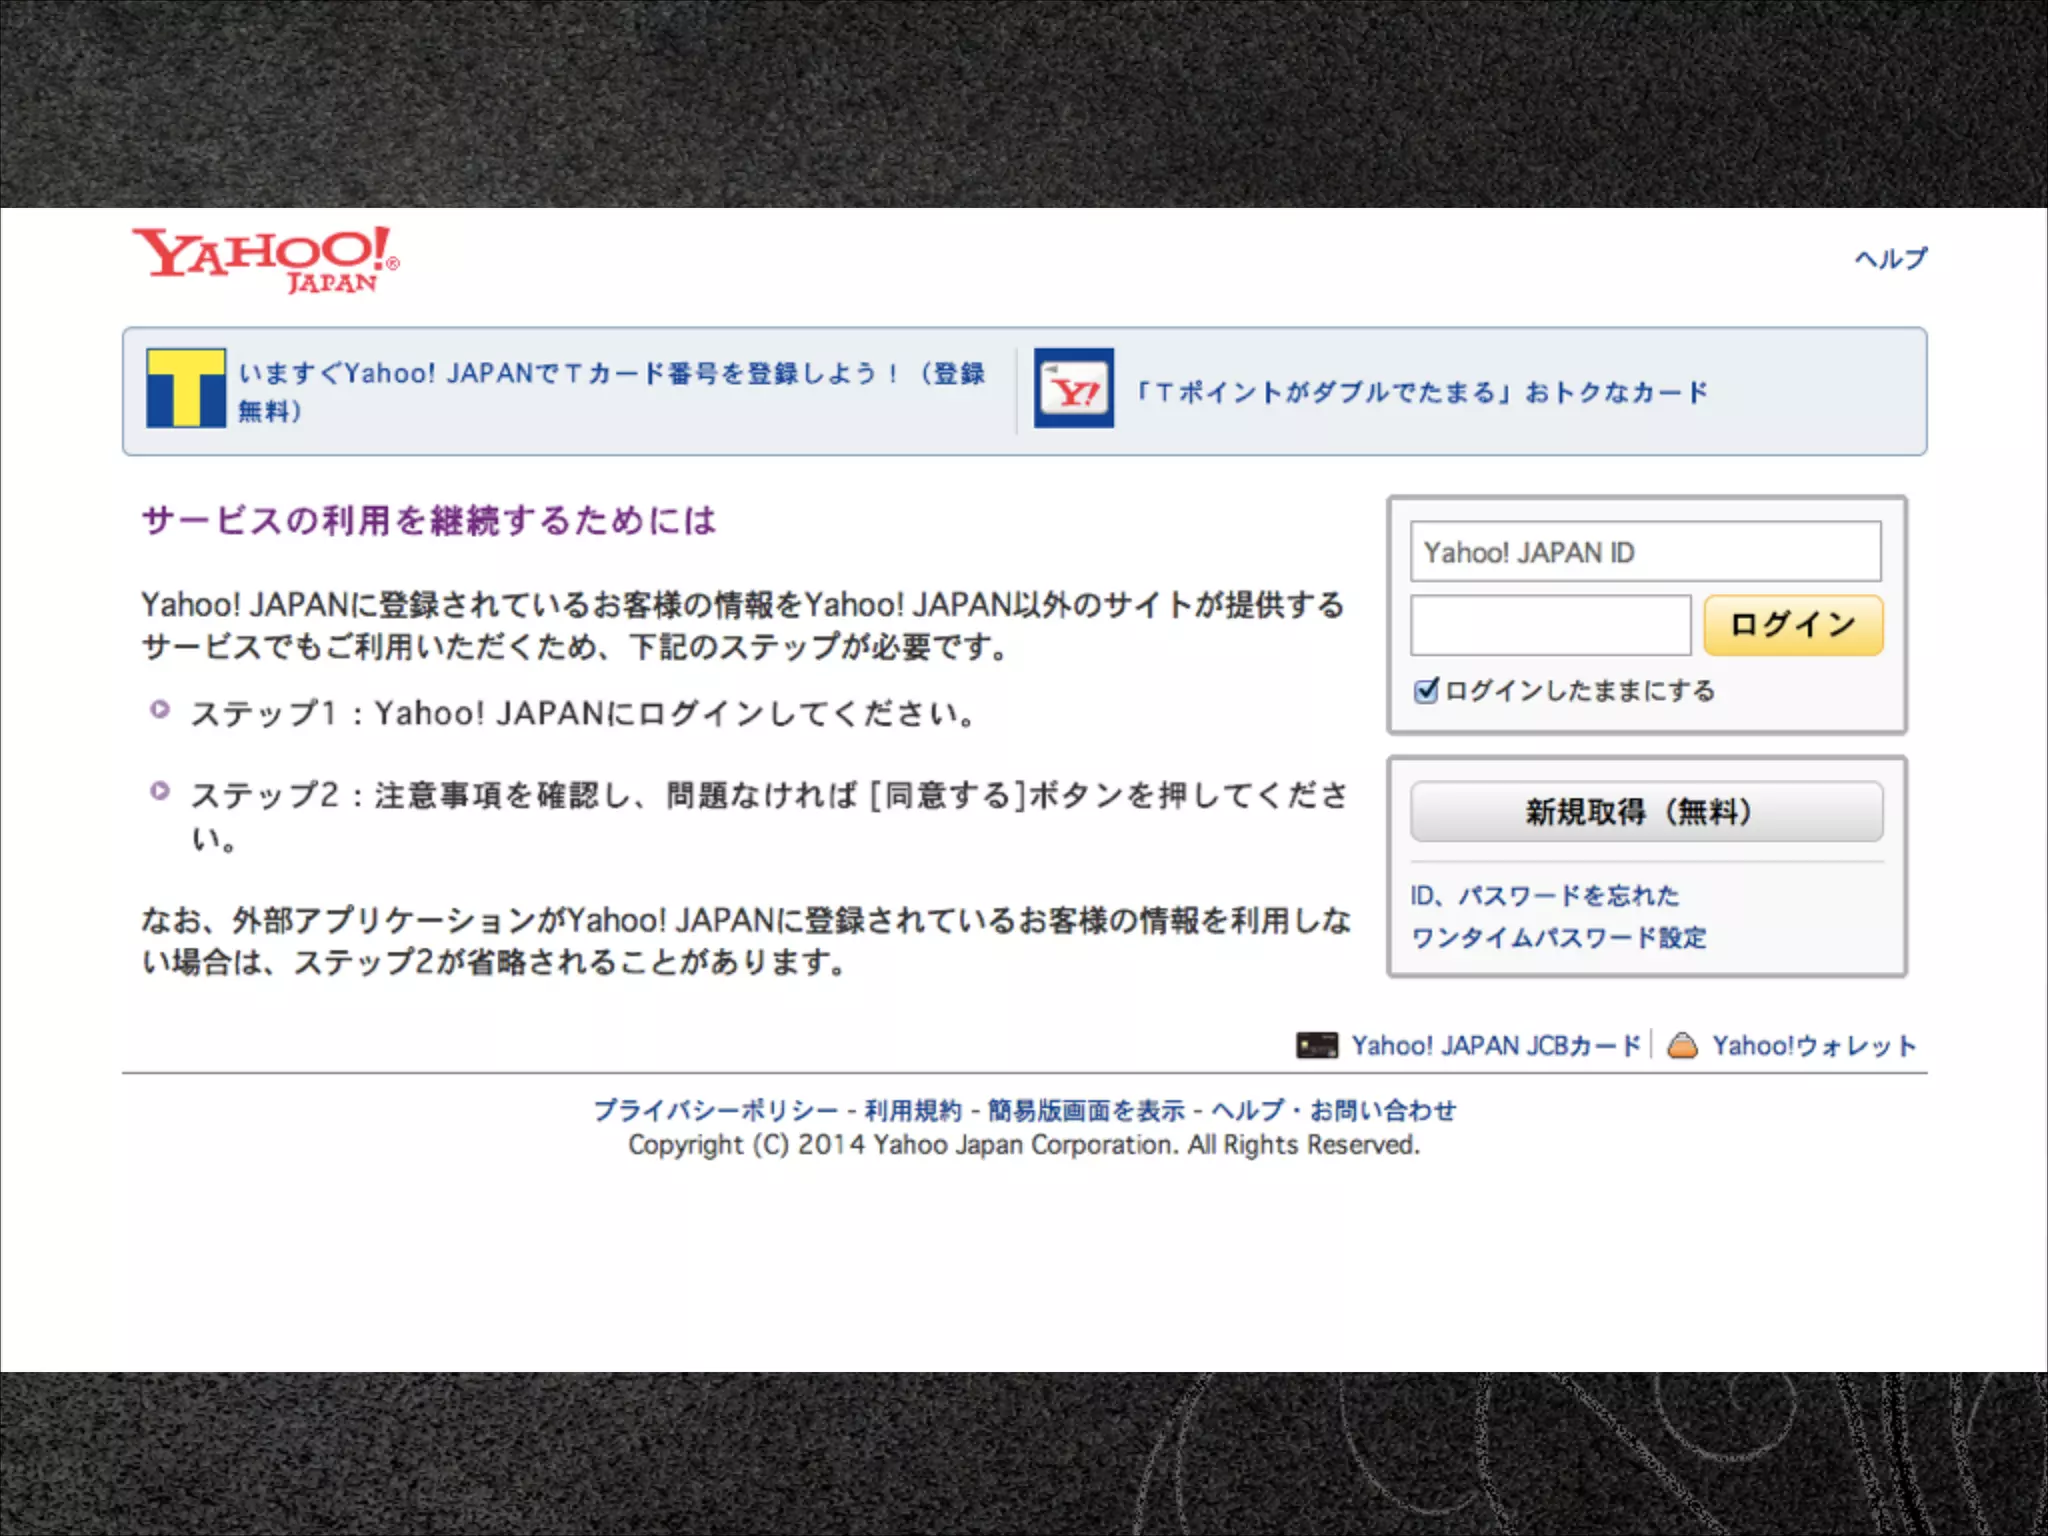
Task: Uncheck the ログインしたままにする checkbox
Action: pos(1426,691)
